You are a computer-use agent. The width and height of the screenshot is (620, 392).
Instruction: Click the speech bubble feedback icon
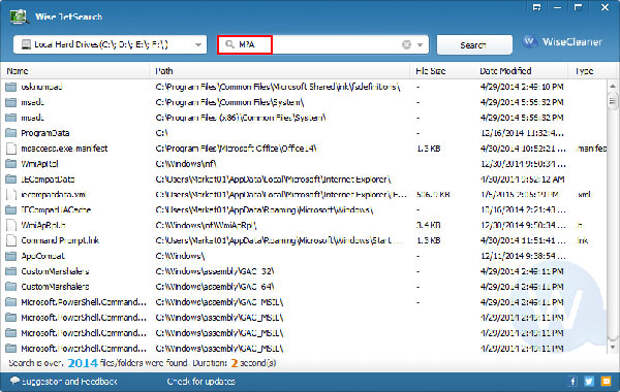tap(15, 381)
